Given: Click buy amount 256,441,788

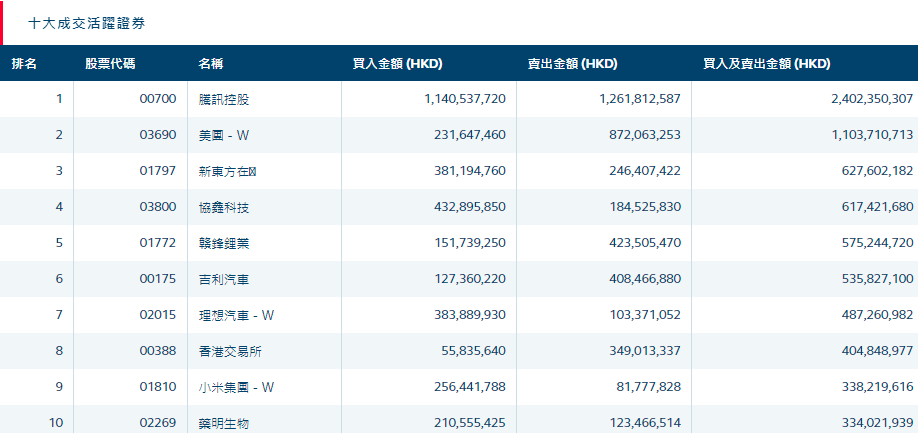Looking at the screenshot, I should (x=470, y=387).
